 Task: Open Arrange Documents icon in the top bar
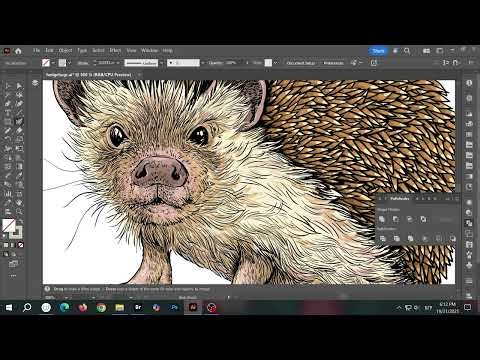(x=426, y=51)
